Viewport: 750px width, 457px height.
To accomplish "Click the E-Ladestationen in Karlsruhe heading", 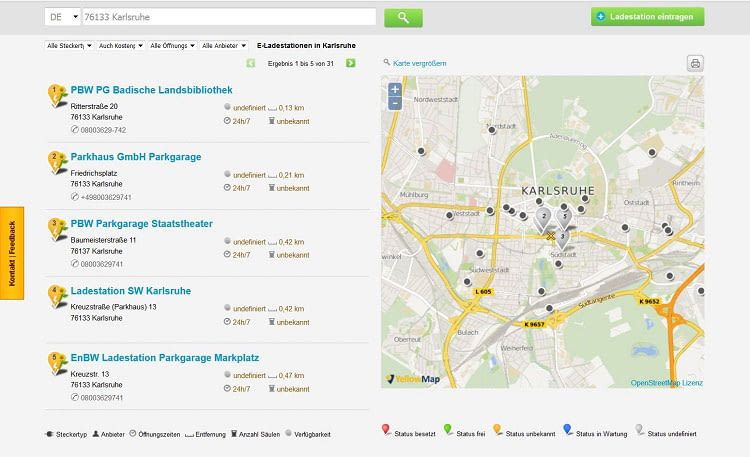I will (306, 46).
